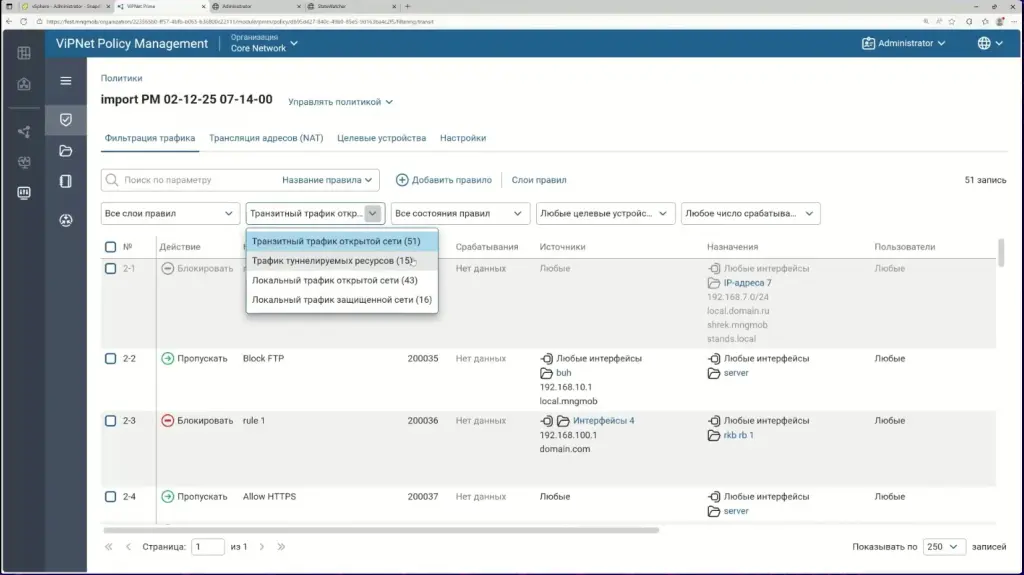Expand the Administrator account menu
The height and width of the screenshot is (575, 1024).
[x=903, y=43]
